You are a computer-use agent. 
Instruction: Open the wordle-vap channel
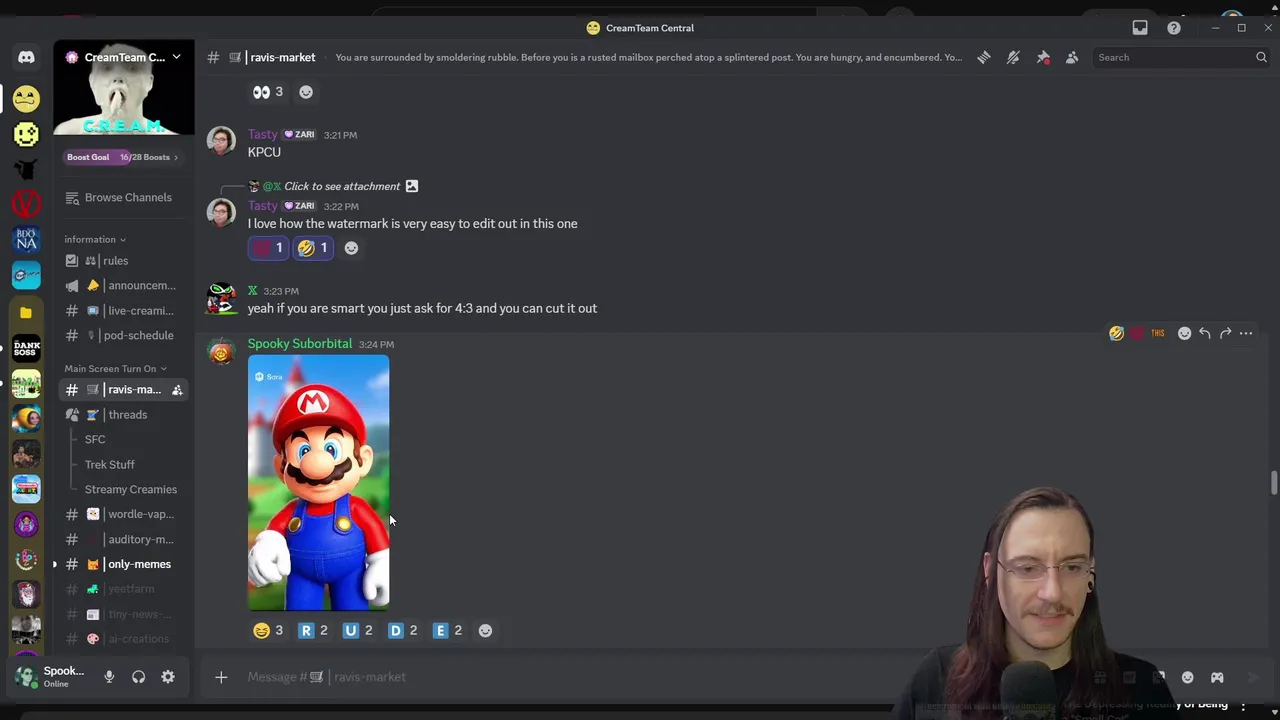(124, 514)
